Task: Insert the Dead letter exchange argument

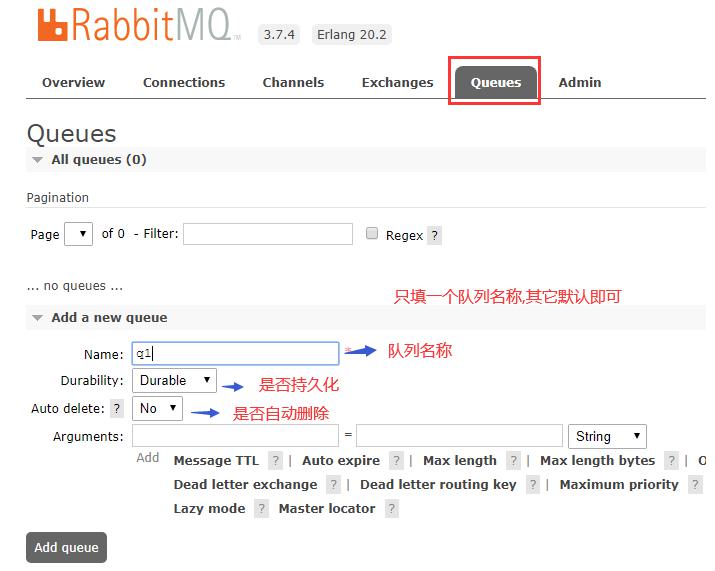Action: point(245,484)
